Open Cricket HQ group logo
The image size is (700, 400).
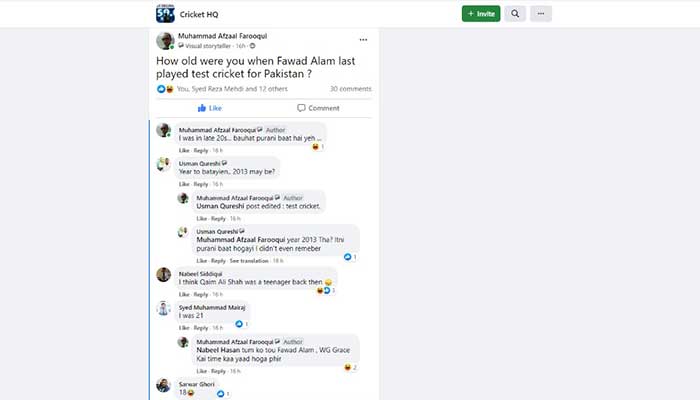point(166,14)
